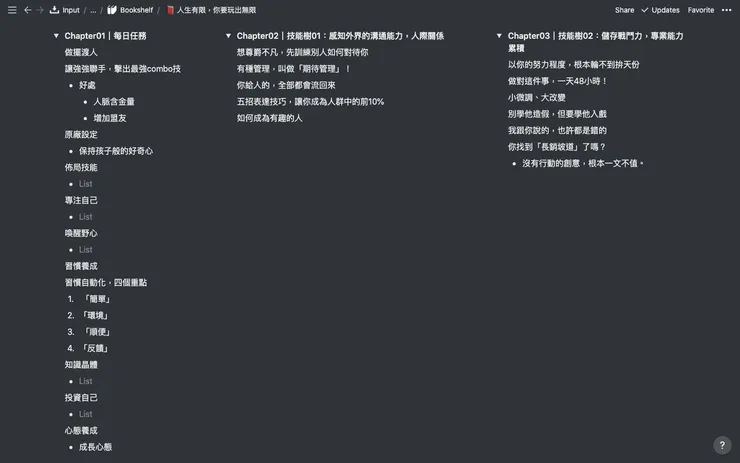Click the 習慣自動化，四個重點 line

106,283
